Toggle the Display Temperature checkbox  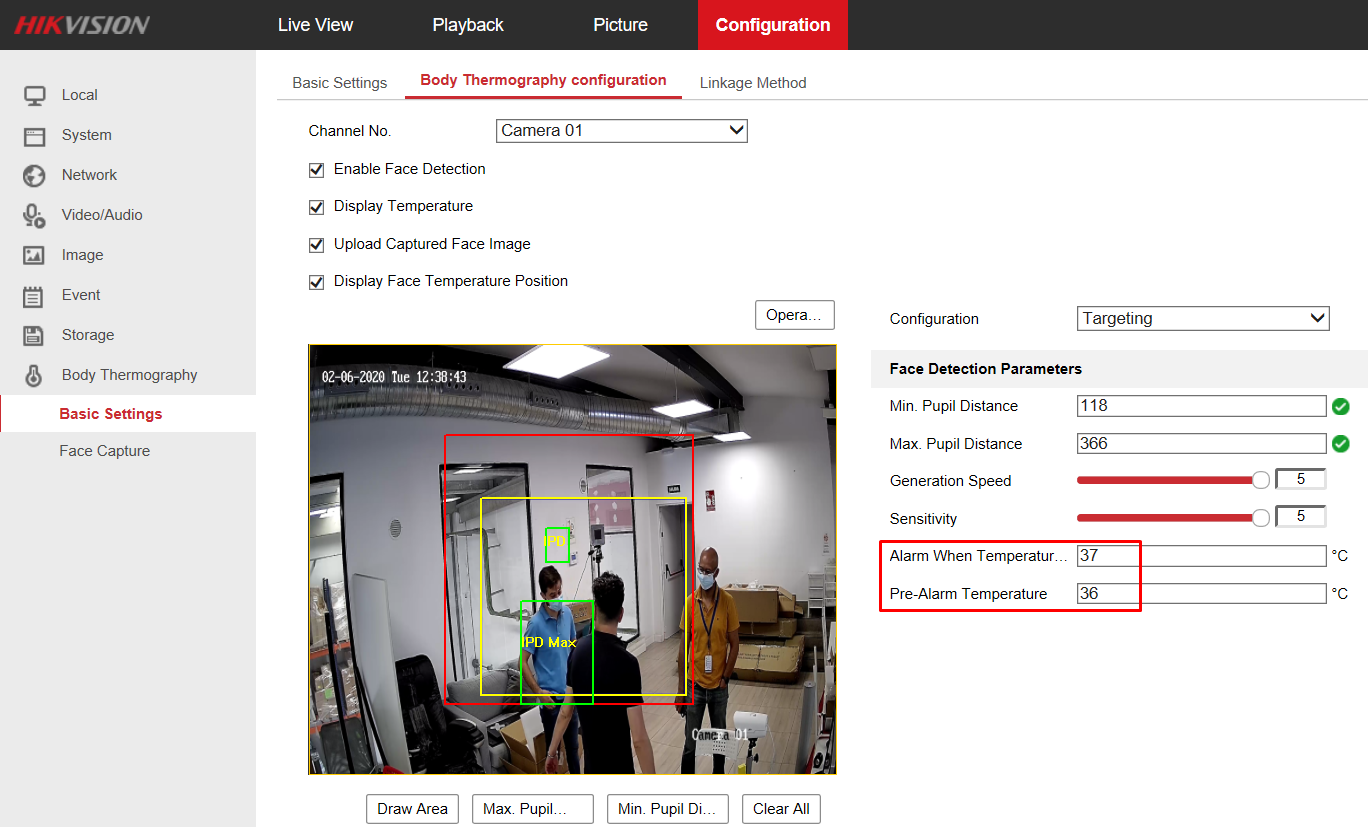pos(317,207)
